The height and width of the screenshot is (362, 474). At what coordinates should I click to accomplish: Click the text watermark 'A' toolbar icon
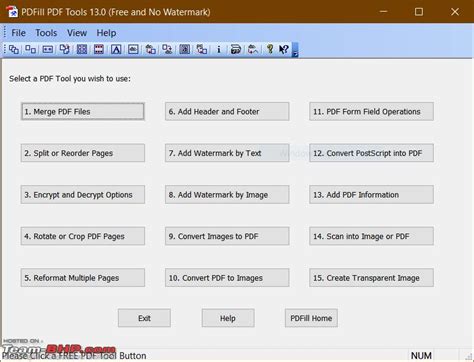(116, 50)
